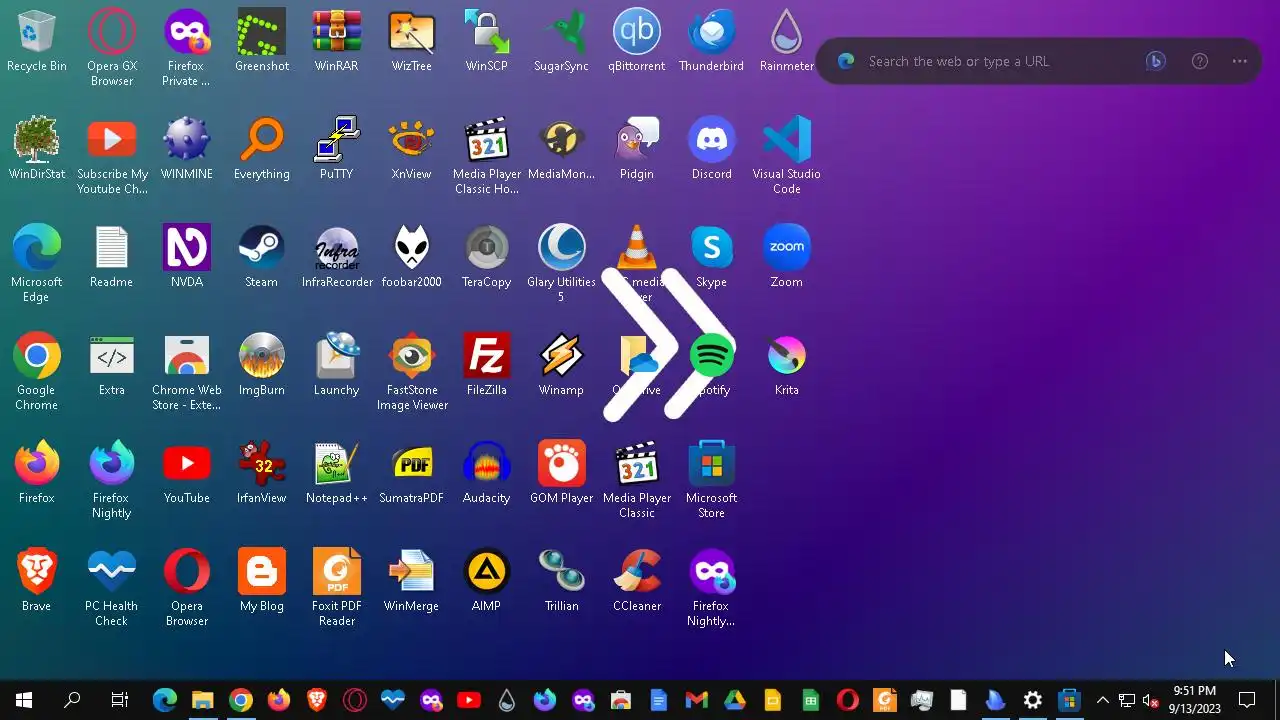Launch AIMP from the desktop
The height and width of the screenshot is (720, 1280).
coord(486,582)
